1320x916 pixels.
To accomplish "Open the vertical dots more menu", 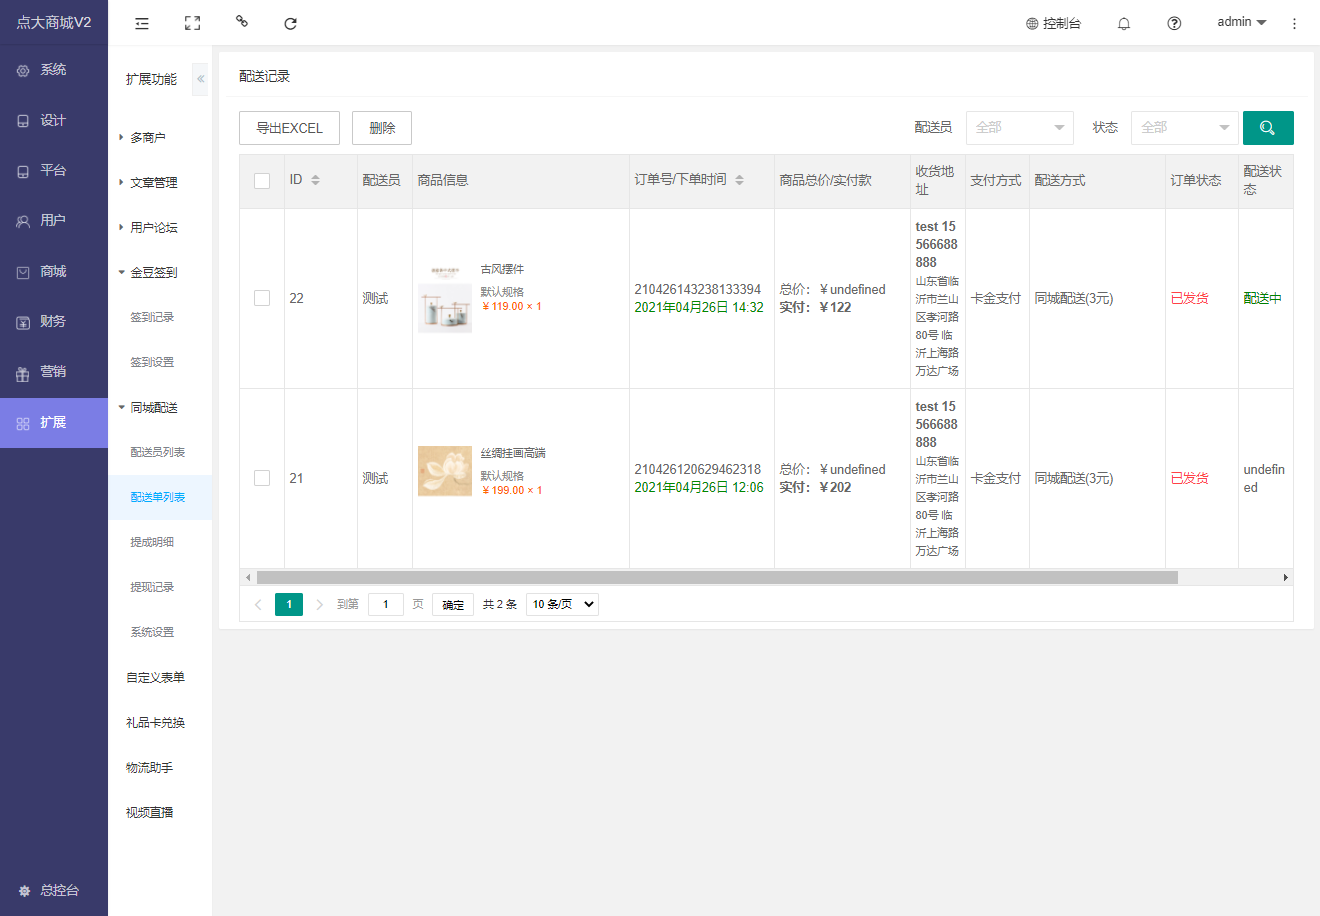I will (1294, 23).
